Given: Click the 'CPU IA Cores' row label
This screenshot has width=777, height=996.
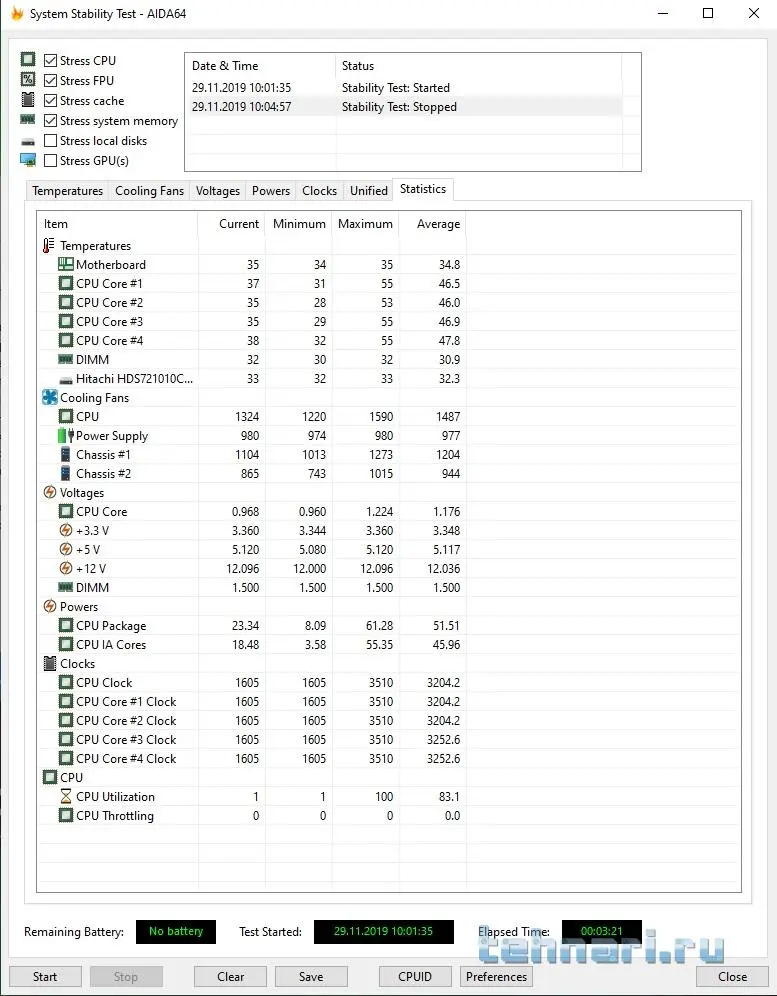Looking at the screenshot, I should (111, 645).
